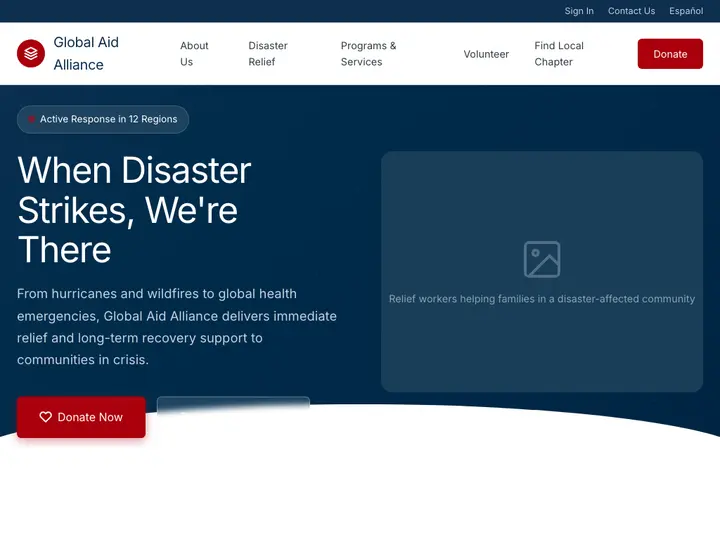
Task: Click the Active Response in 12 Regions badge
Action: pos(103,119)
